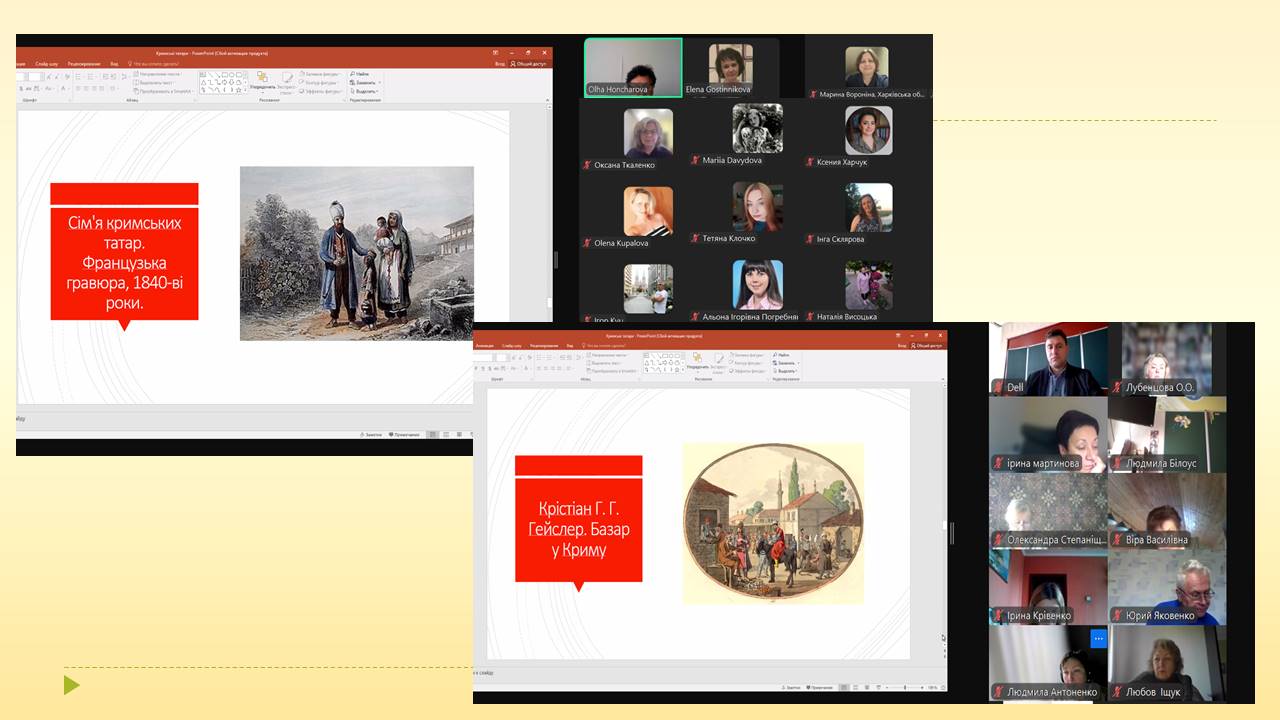Open the Рецензирование tab in the family engraving window
Viewport: 1280px width, 720px height.
pos(84,64)
